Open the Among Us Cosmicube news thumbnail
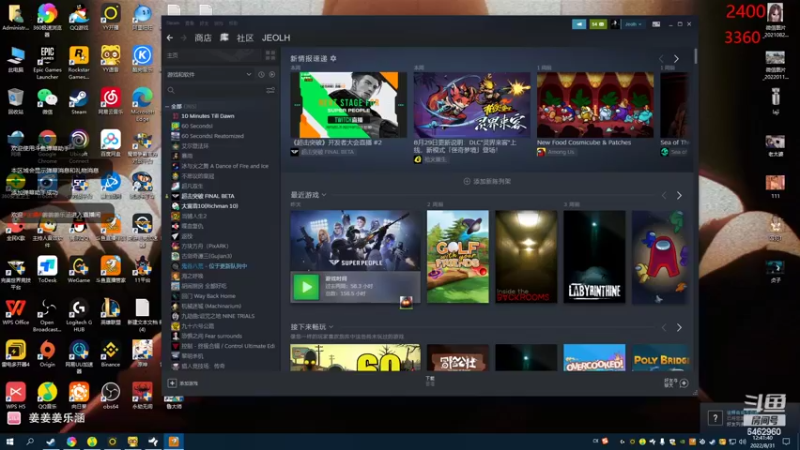This screenshot has width=800, height=450. [595, 105]
